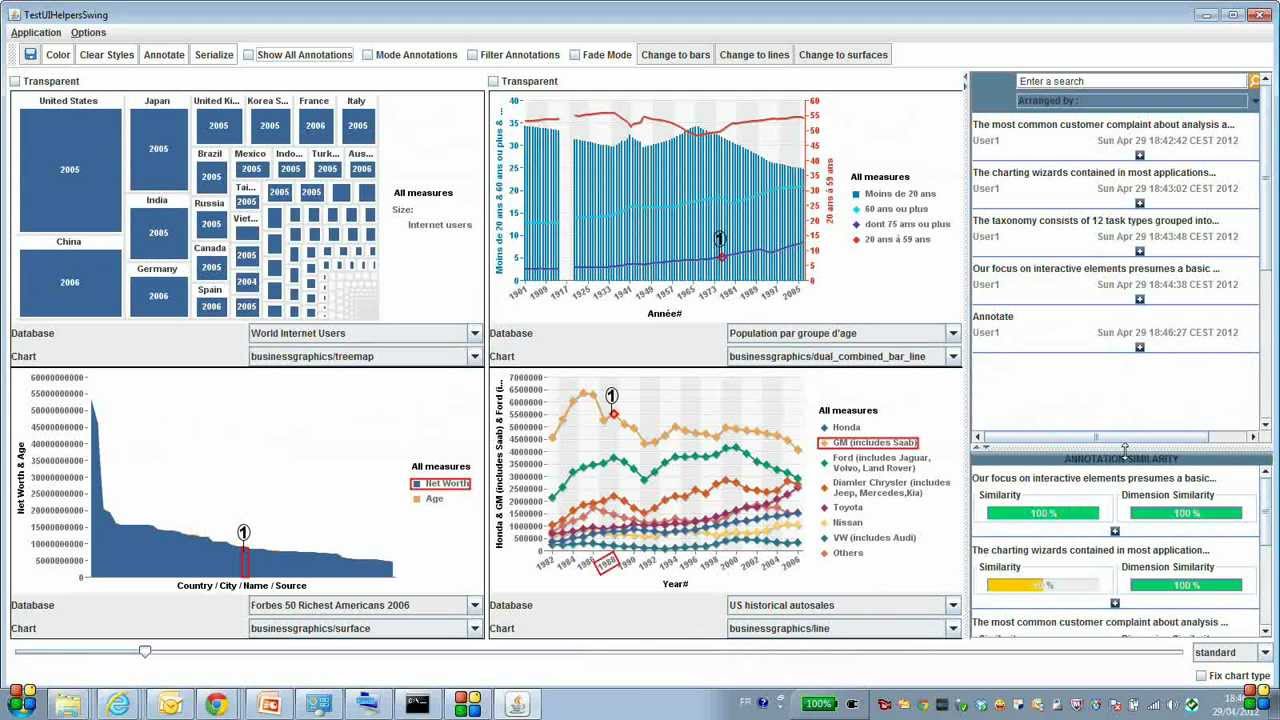
Task: Open PowerPoint from taskbar
Action: click(x=268, y=704)
